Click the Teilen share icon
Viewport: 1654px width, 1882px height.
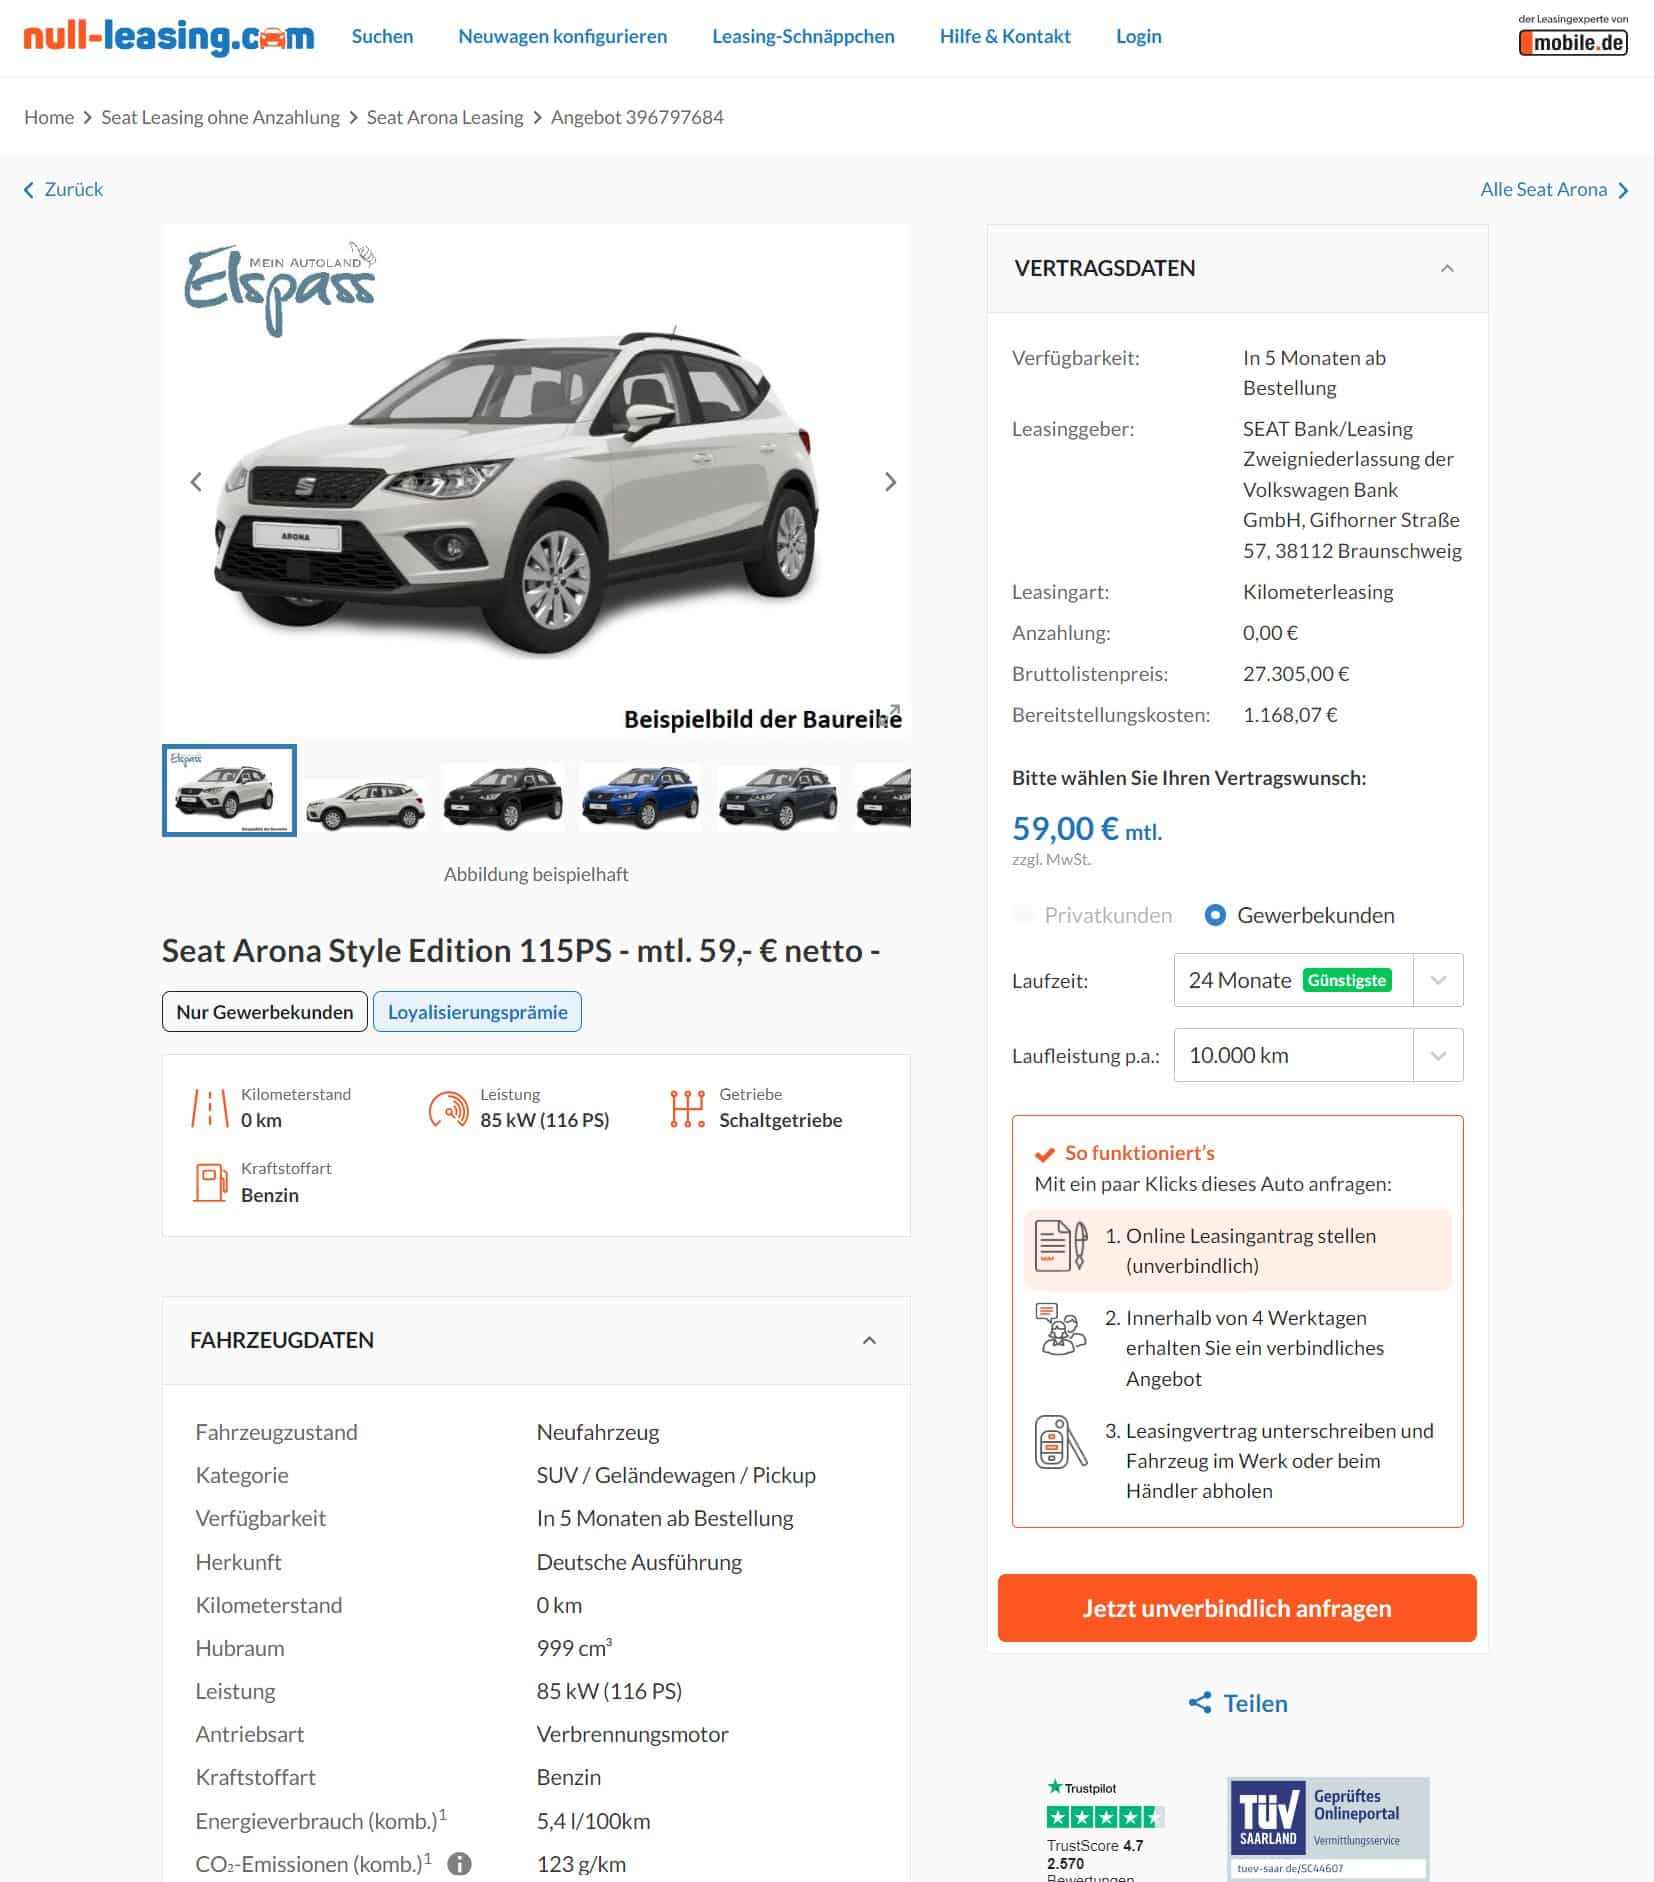1200,1703
